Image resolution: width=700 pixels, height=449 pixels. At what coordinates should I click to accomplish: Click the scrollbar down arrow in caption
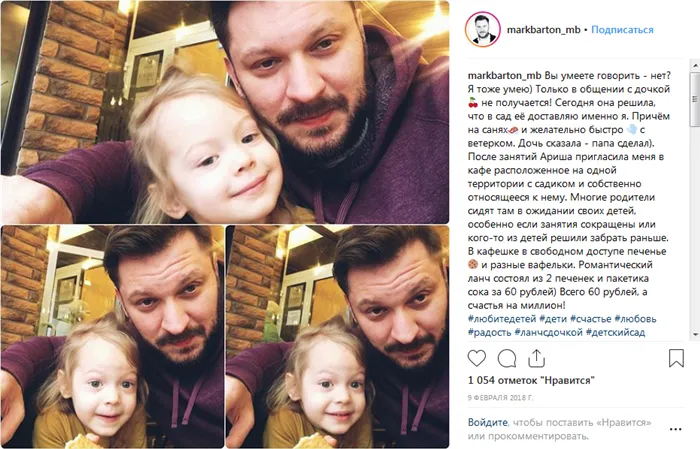pos(695,335)
